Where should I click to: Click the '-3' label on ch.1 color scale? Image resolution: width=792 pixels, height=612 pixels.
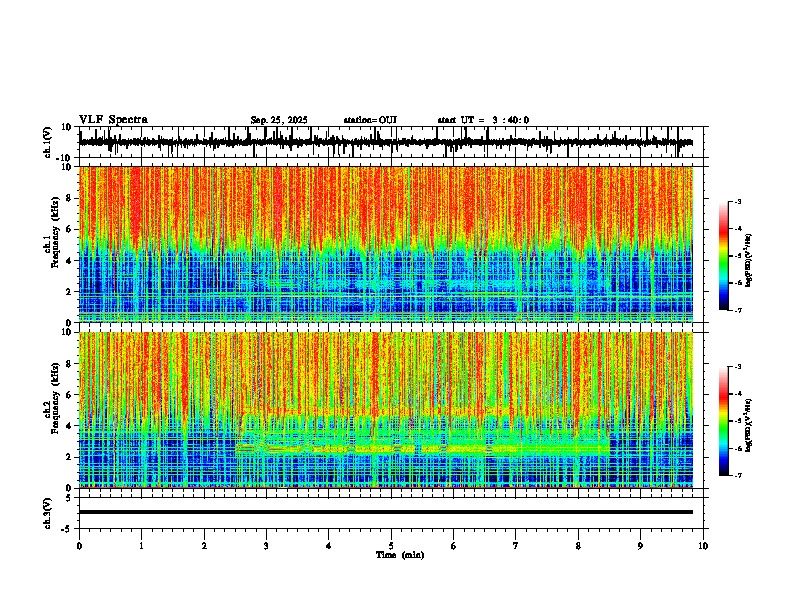738,201
